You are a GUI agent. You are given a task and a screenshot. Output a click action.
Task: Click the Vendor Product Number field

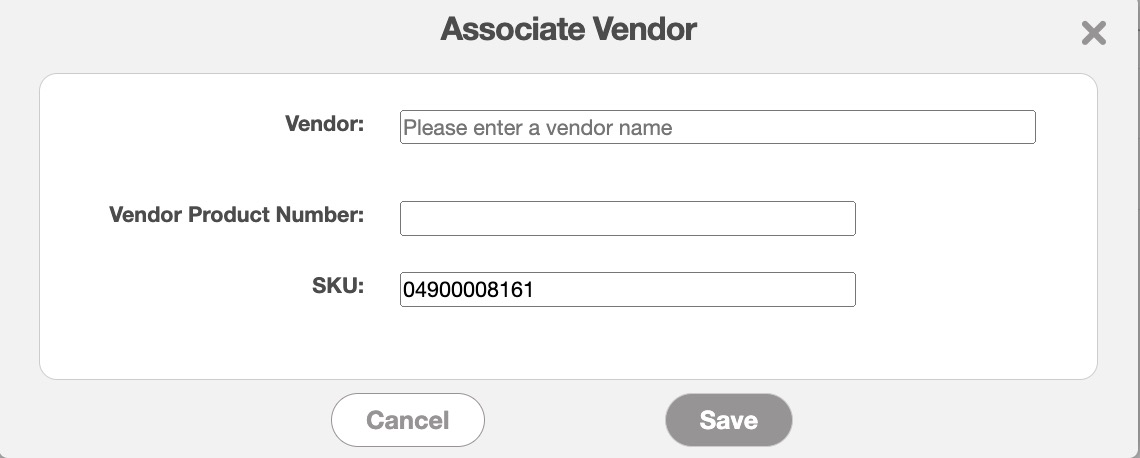point(627,218)
